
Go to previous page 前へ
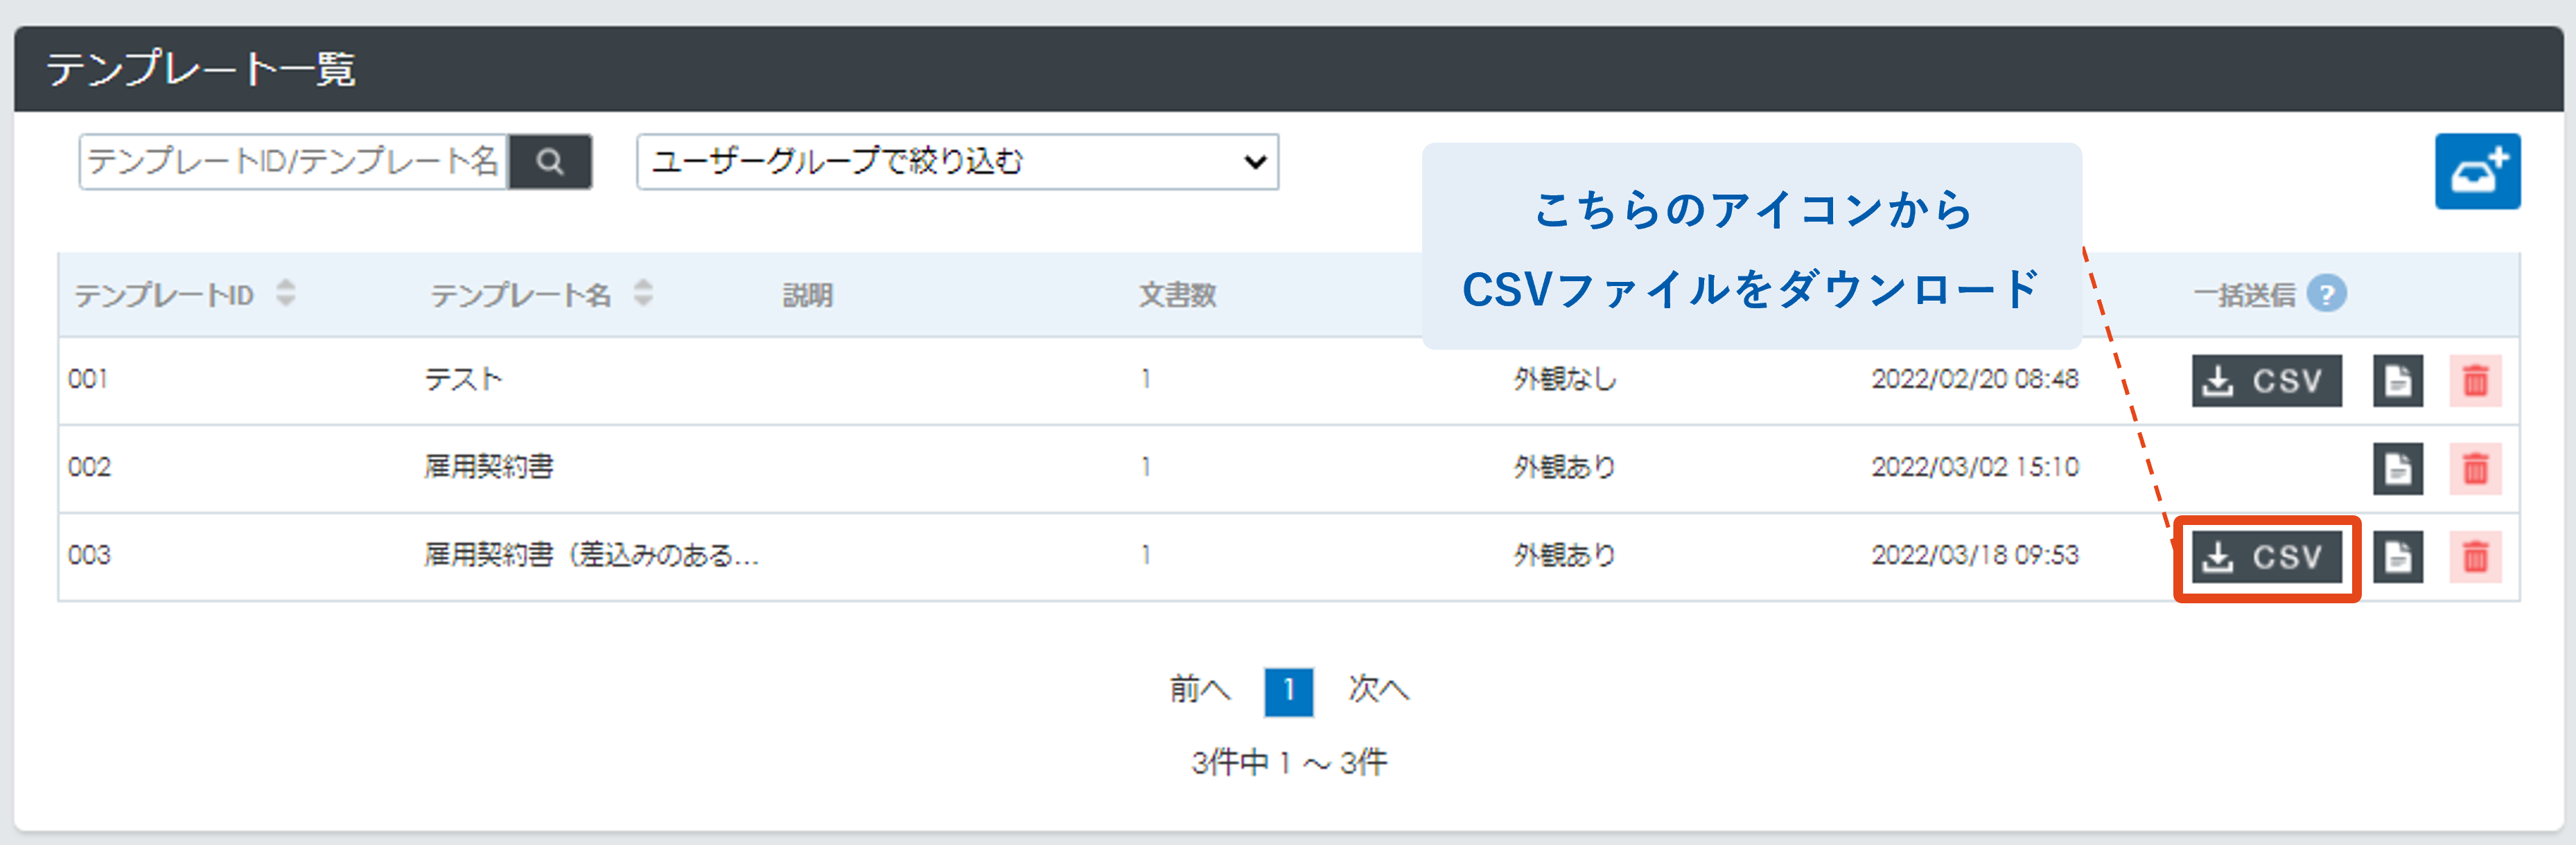click(x=1199, y=689)
